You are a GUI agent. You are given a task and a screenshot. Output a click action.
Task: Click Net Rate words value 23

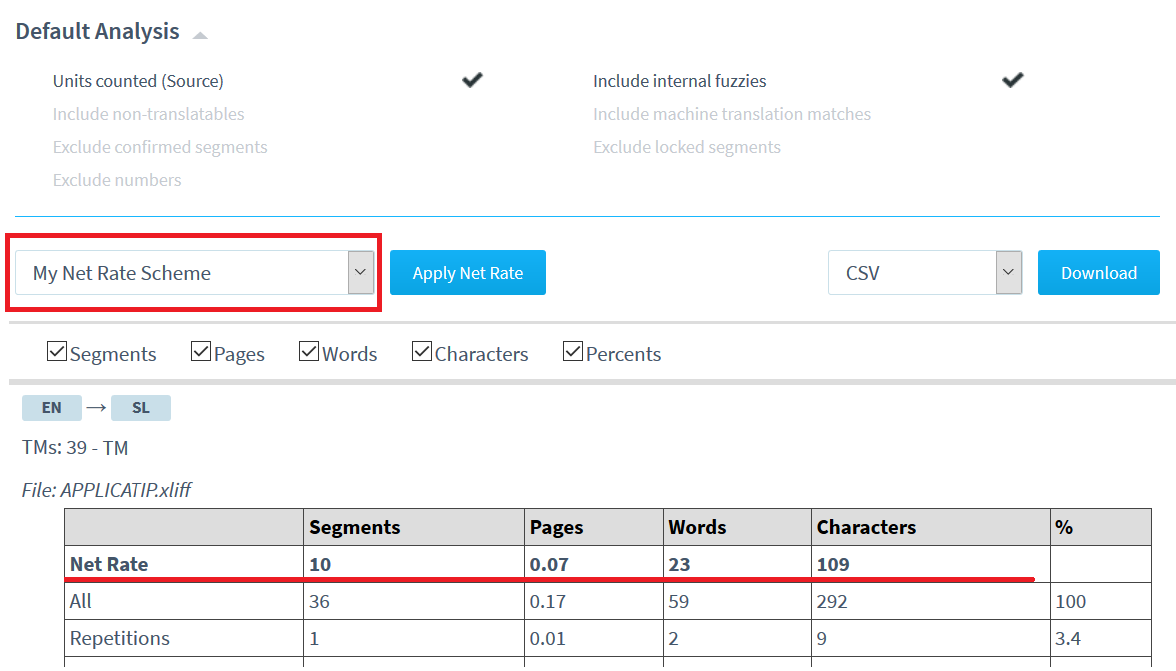[x=680, y=565]
